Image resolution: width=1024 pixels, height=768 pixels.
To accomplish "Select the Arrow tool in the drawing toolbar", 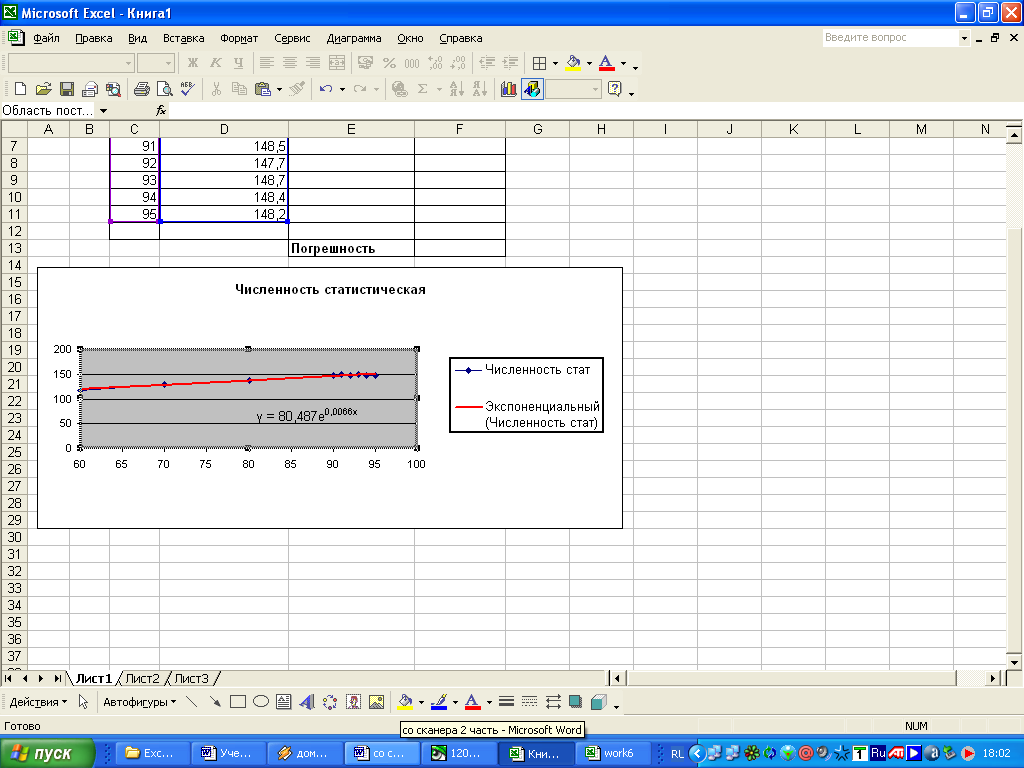I will click(x=214, y=702).
